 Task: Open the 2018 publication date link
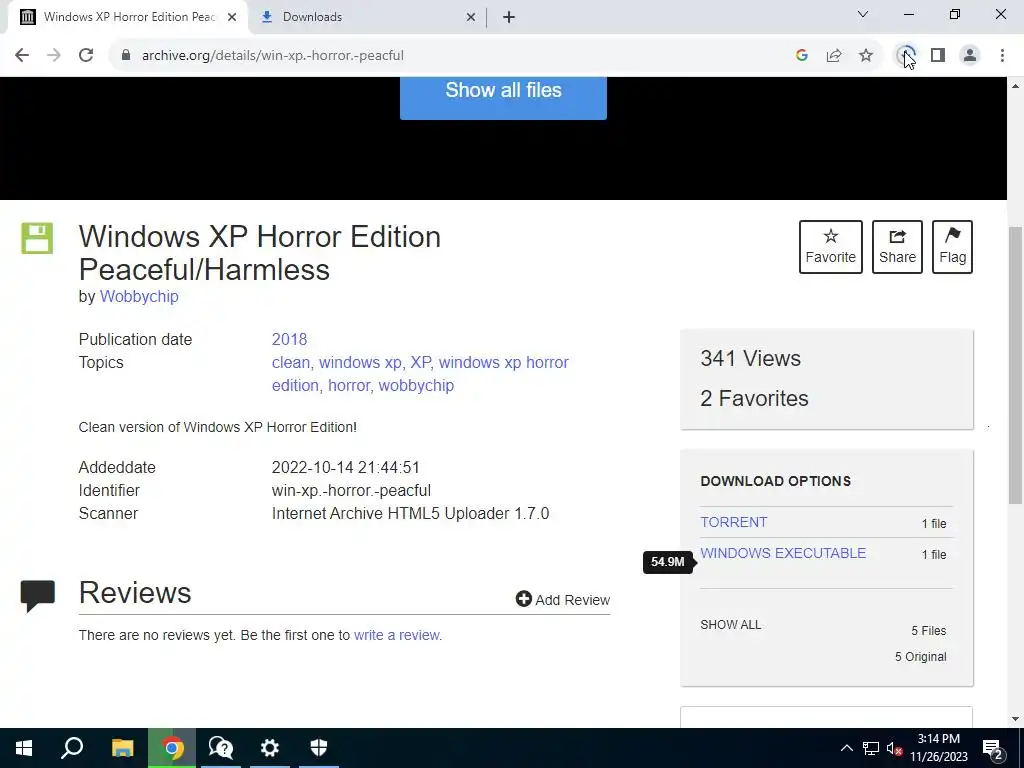[289, 340]
